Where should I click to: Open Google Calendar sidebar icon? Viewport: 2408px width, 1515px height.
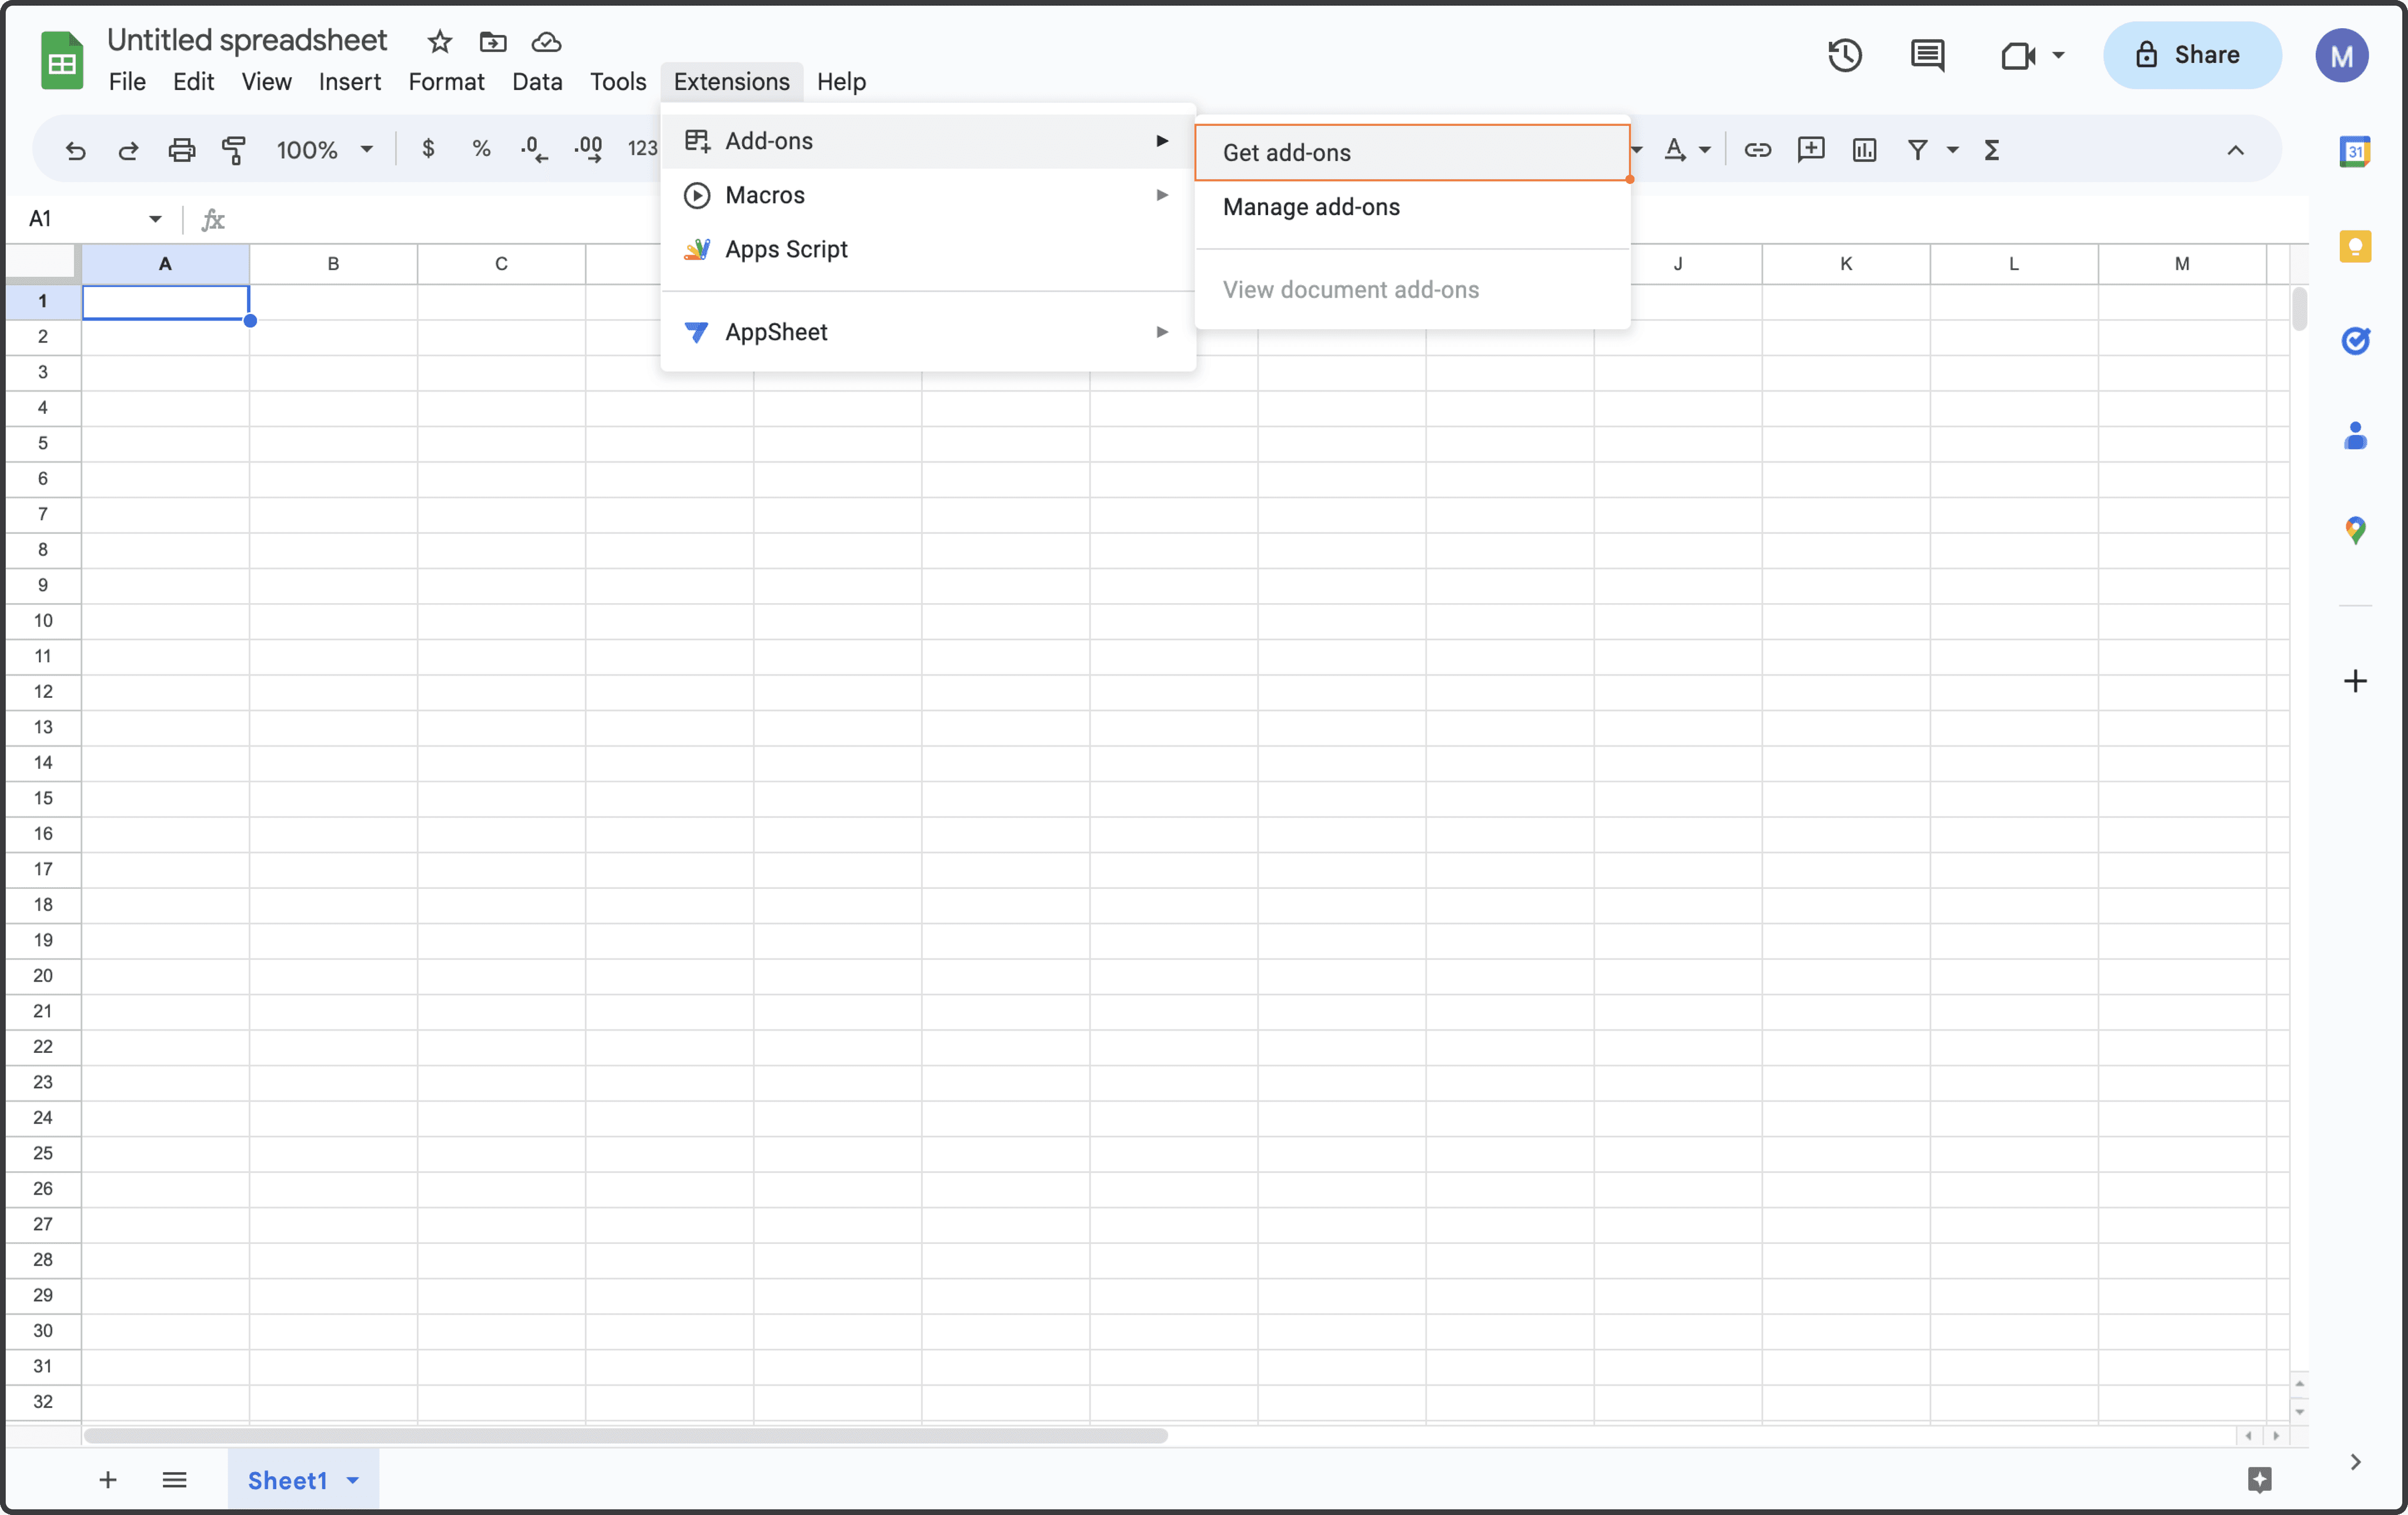pyautogui.click(x=2355, y=152)
